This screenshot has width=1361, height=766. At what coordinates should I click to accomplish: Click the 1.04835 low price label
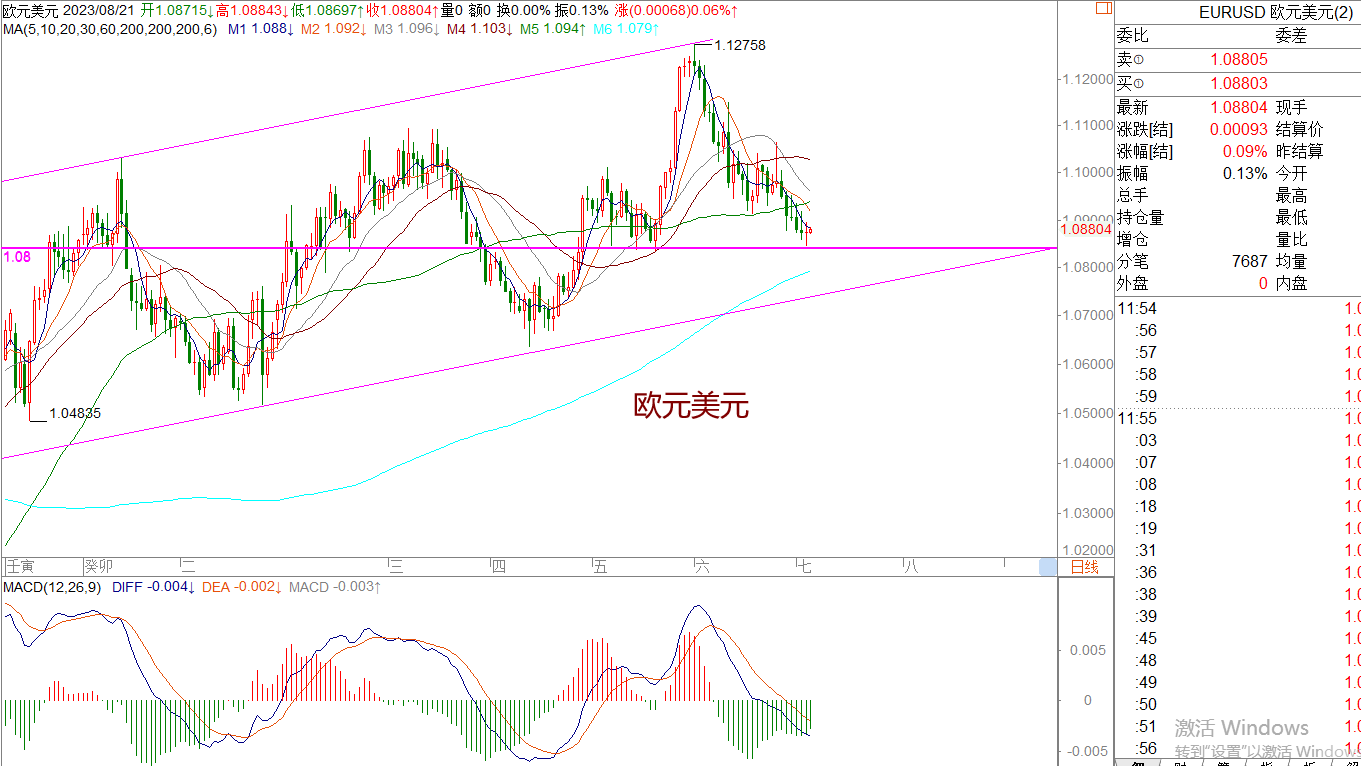click(x=75, y=412)
